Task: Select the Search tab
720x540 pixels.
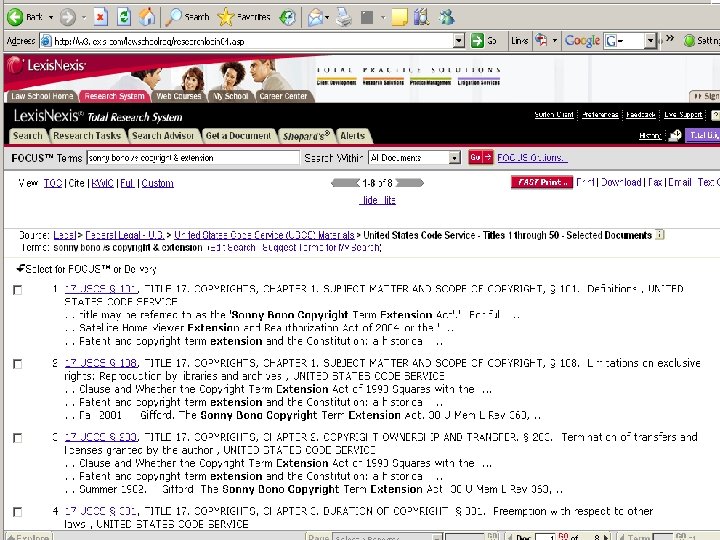Action: 28,135
